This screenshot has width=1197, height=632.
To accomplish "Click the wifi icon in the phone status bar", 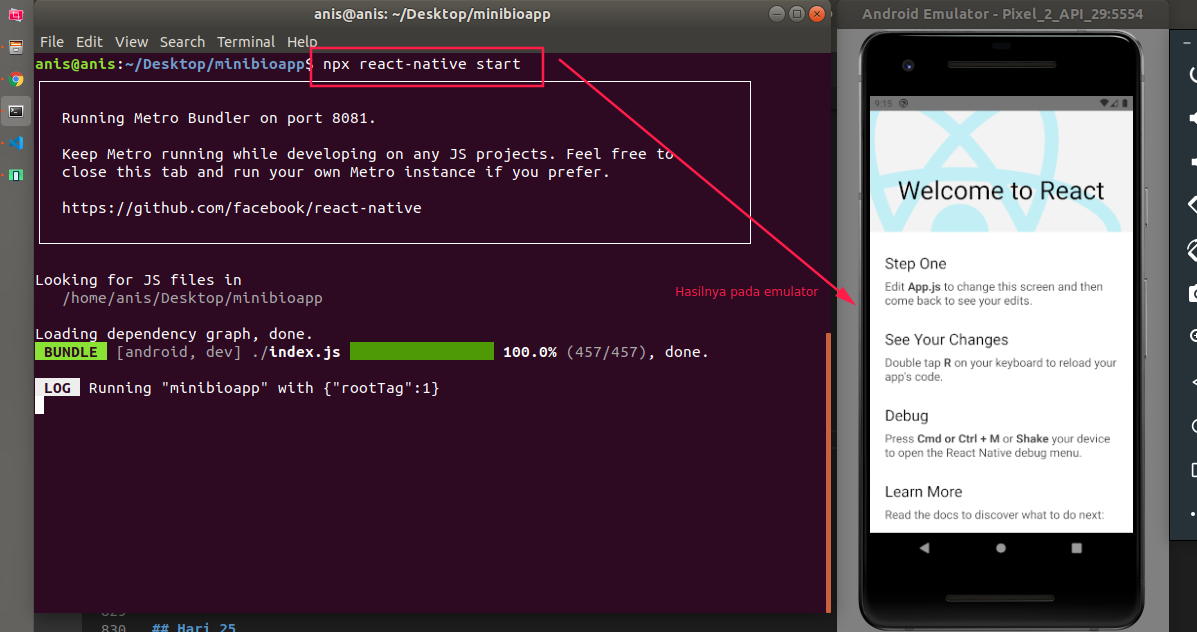I will [1105, 103].
